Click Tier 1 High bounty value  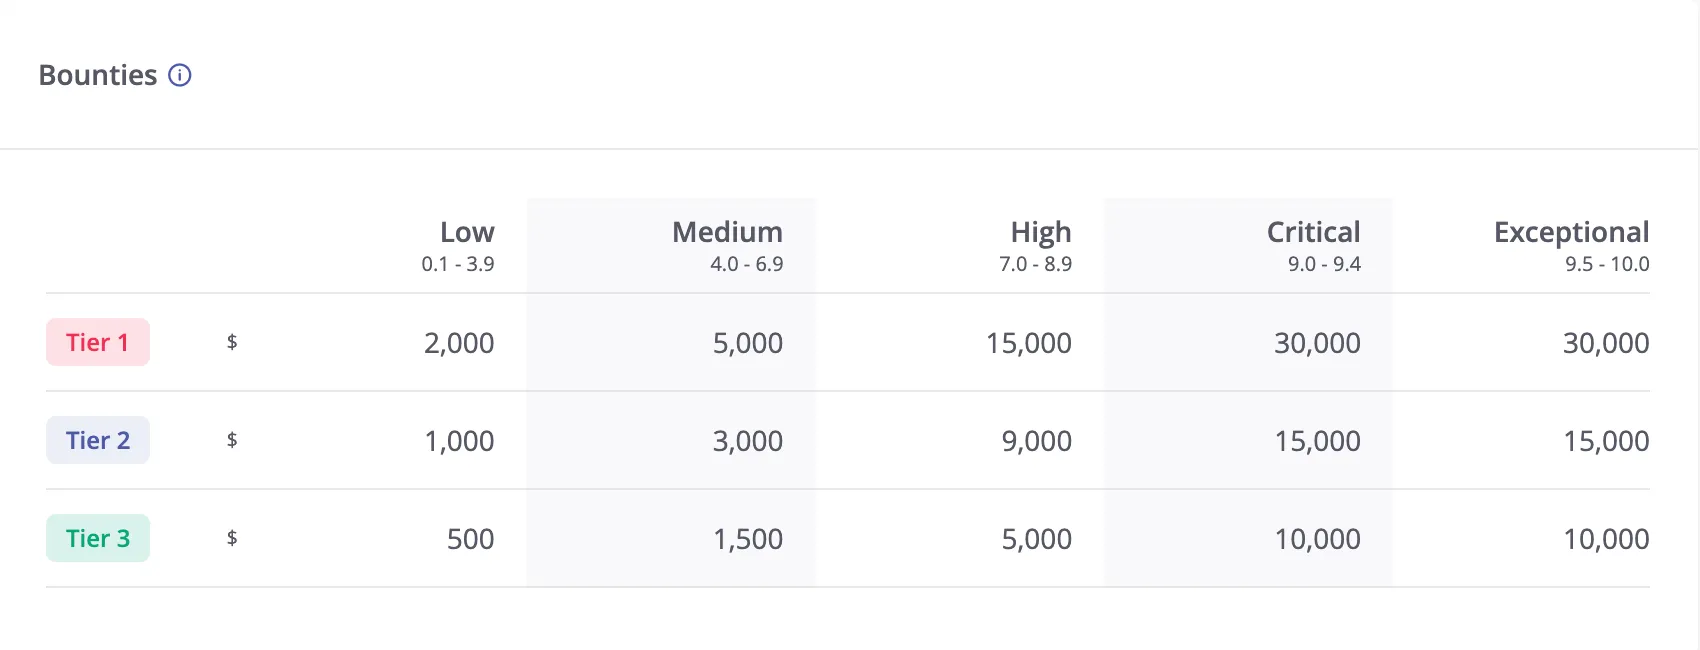(1028, 343)
